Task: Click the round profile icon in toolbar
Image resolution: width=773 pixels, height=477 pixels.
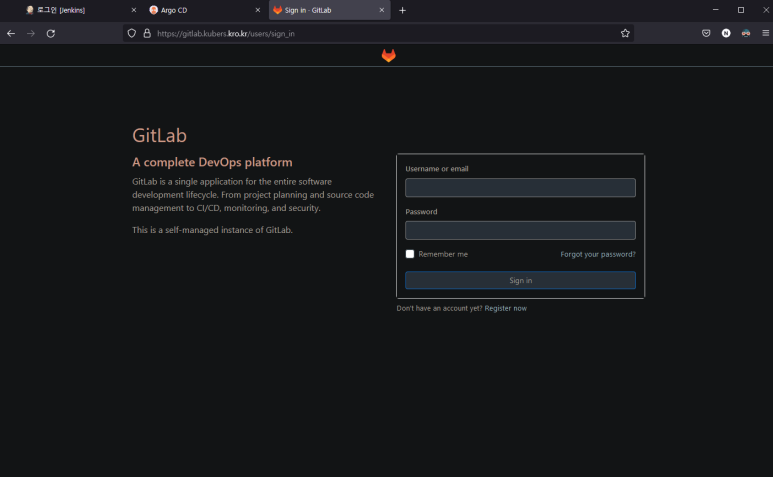Action: pyautogui.click(x=726, y=33)
